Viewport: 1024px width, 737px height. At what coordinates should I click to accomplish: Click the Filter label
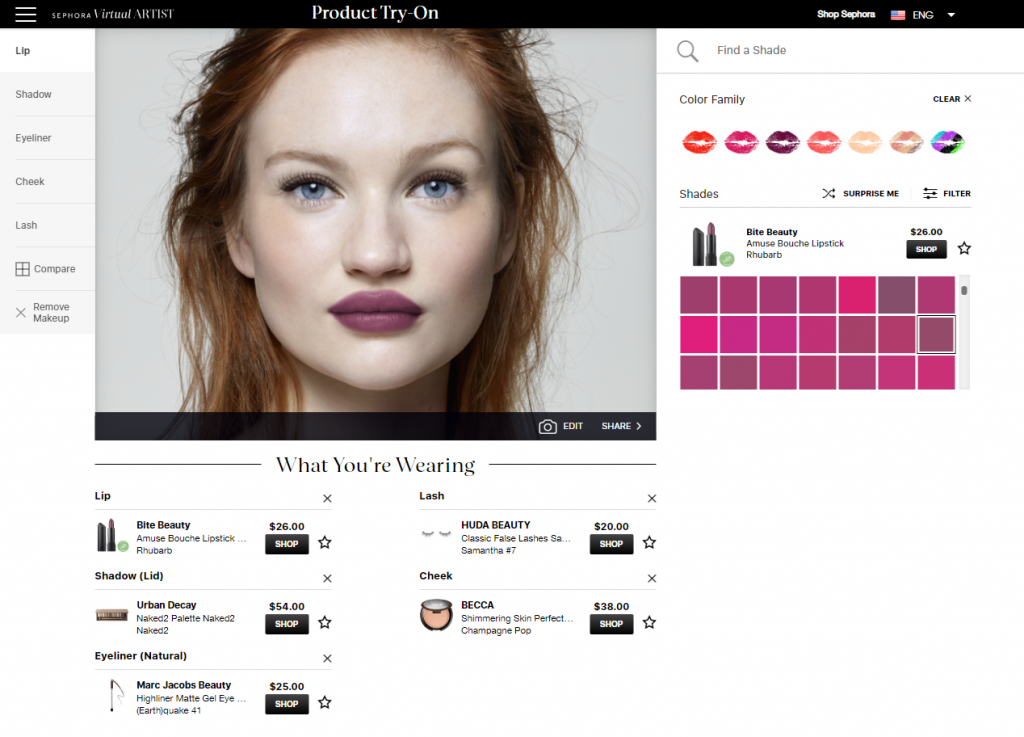point(957,193)
